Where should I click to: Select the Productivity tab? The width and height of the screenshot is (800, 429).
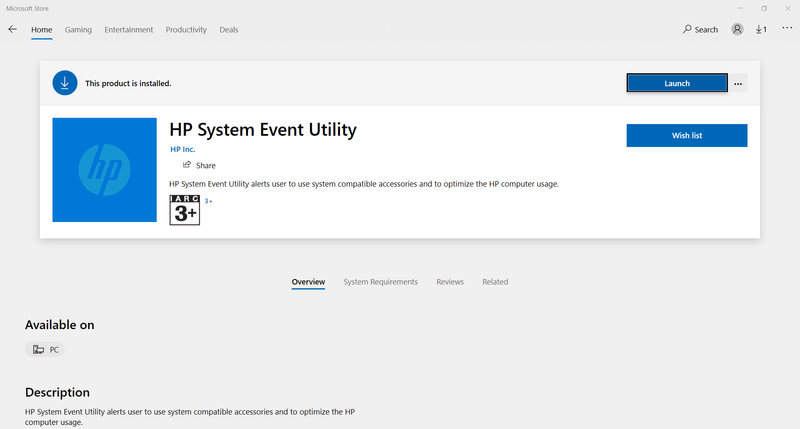coord(187,30)
